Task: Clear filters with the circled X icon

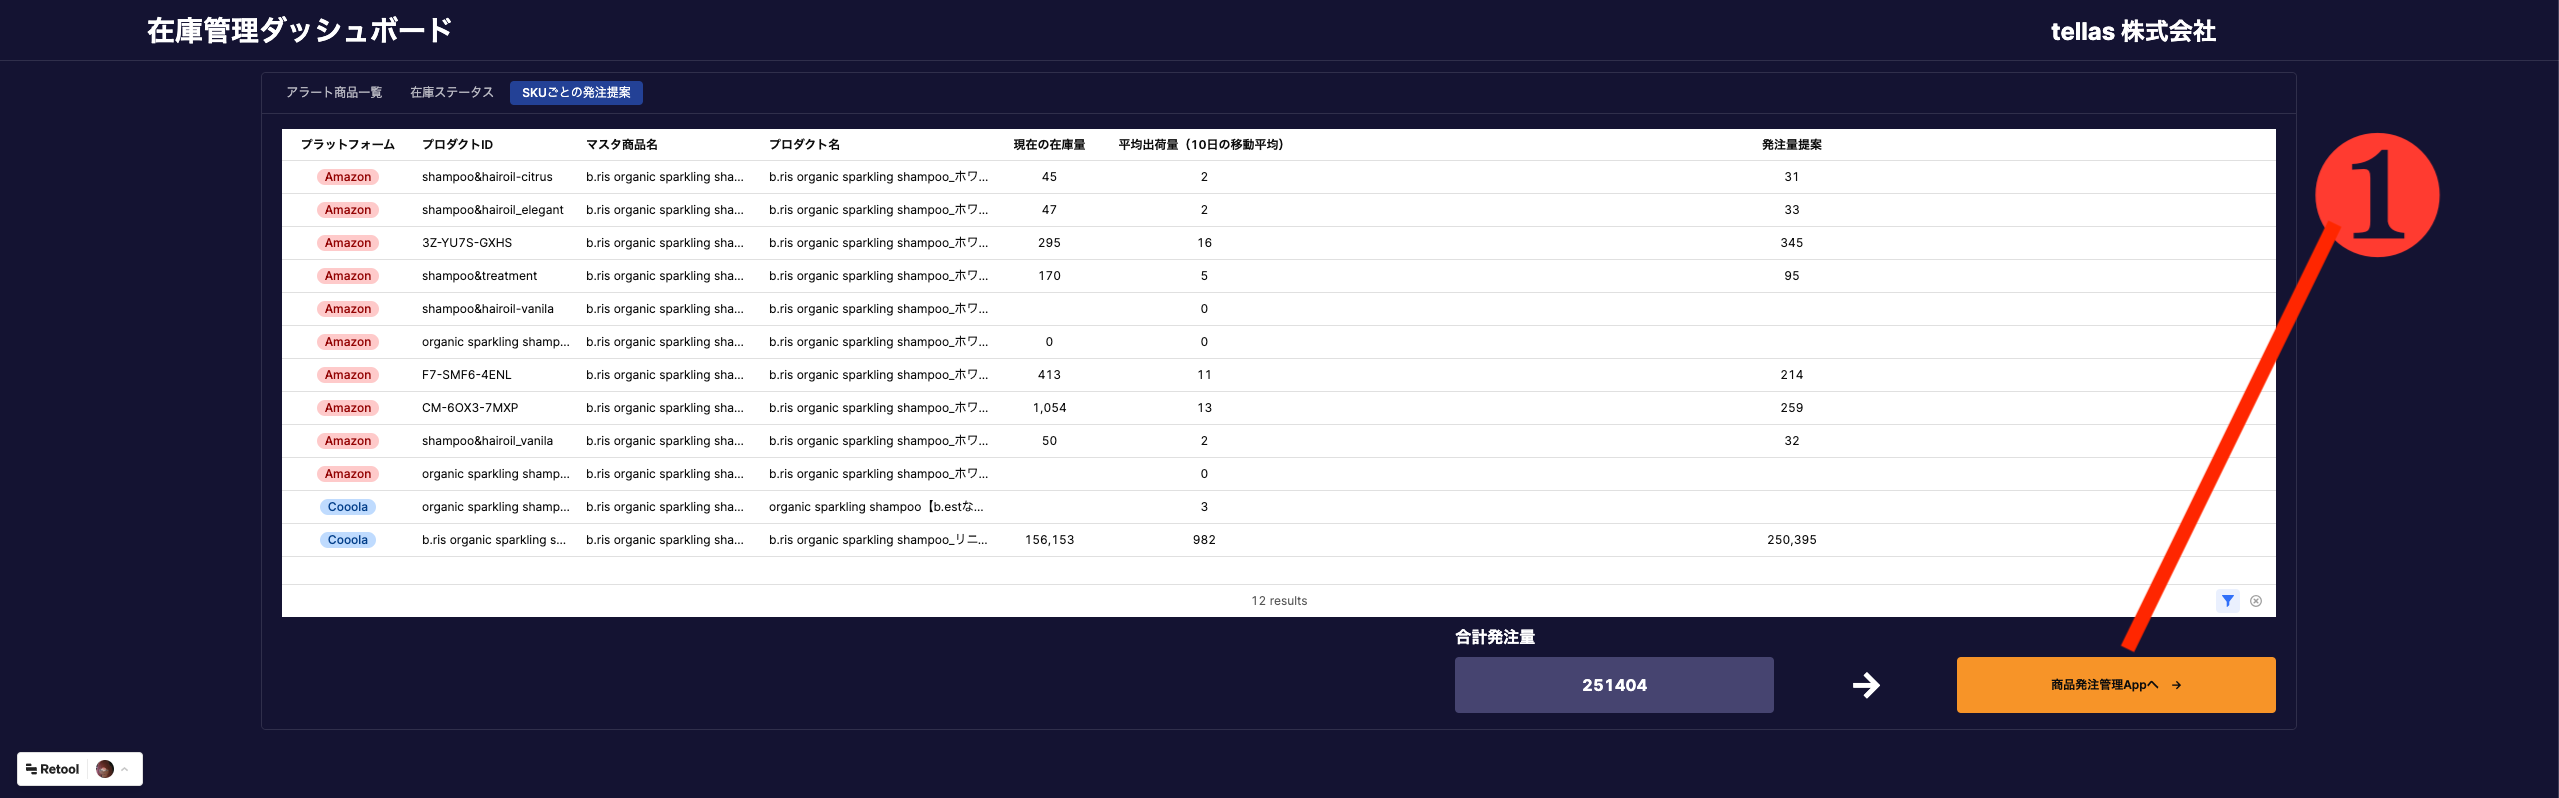Action: [2255, 601]
